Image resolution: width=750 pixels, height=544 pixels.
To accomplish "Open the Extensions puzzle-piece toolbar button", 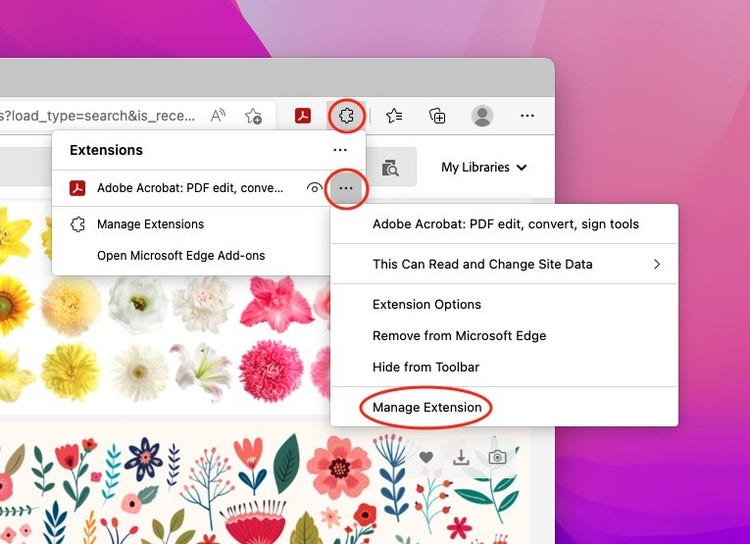I will click(x=346, y=115).
